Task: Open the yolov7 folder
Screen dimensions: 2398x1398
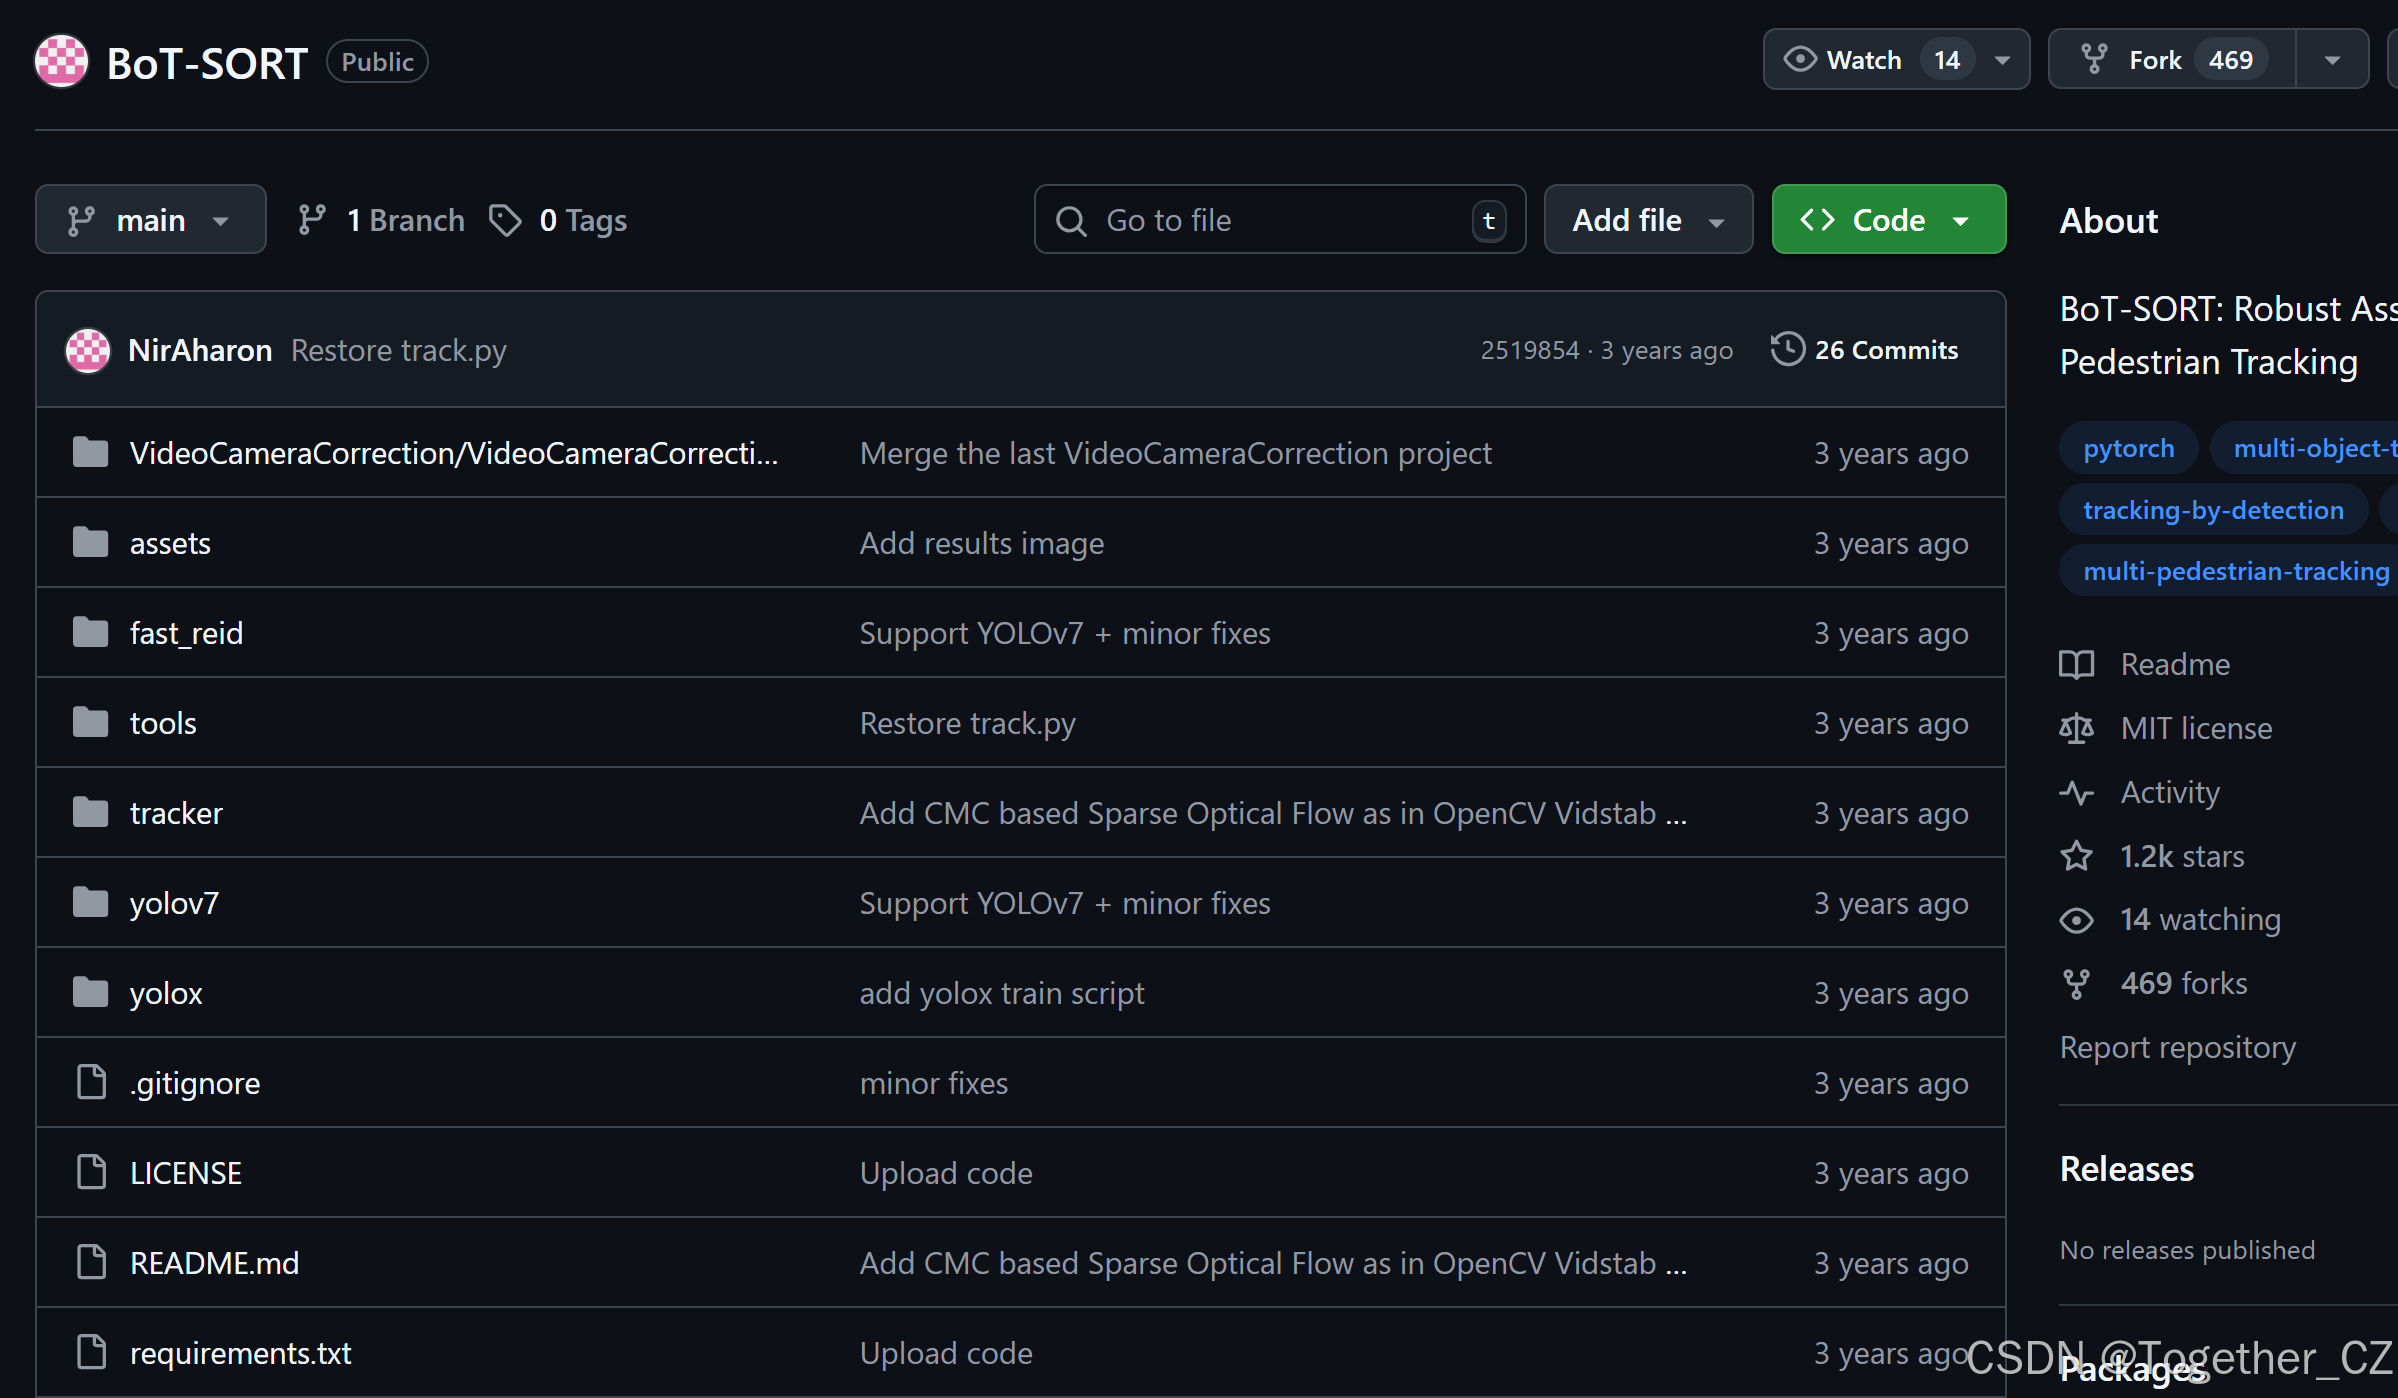Action: pos(174,903)
